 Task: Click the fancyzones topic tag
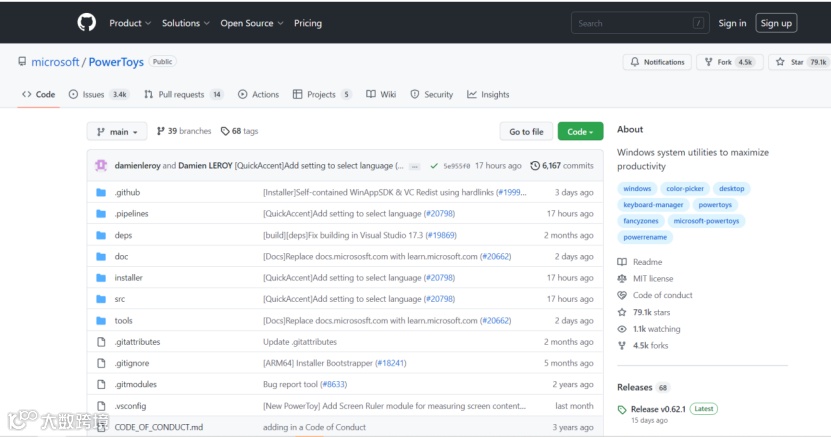tap(641, 221)
